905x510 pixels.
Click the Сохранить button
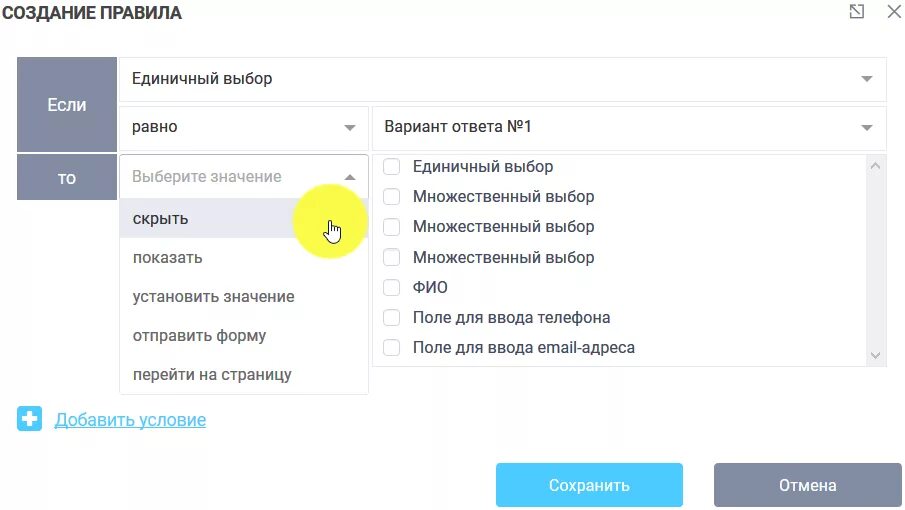[589, 485]
